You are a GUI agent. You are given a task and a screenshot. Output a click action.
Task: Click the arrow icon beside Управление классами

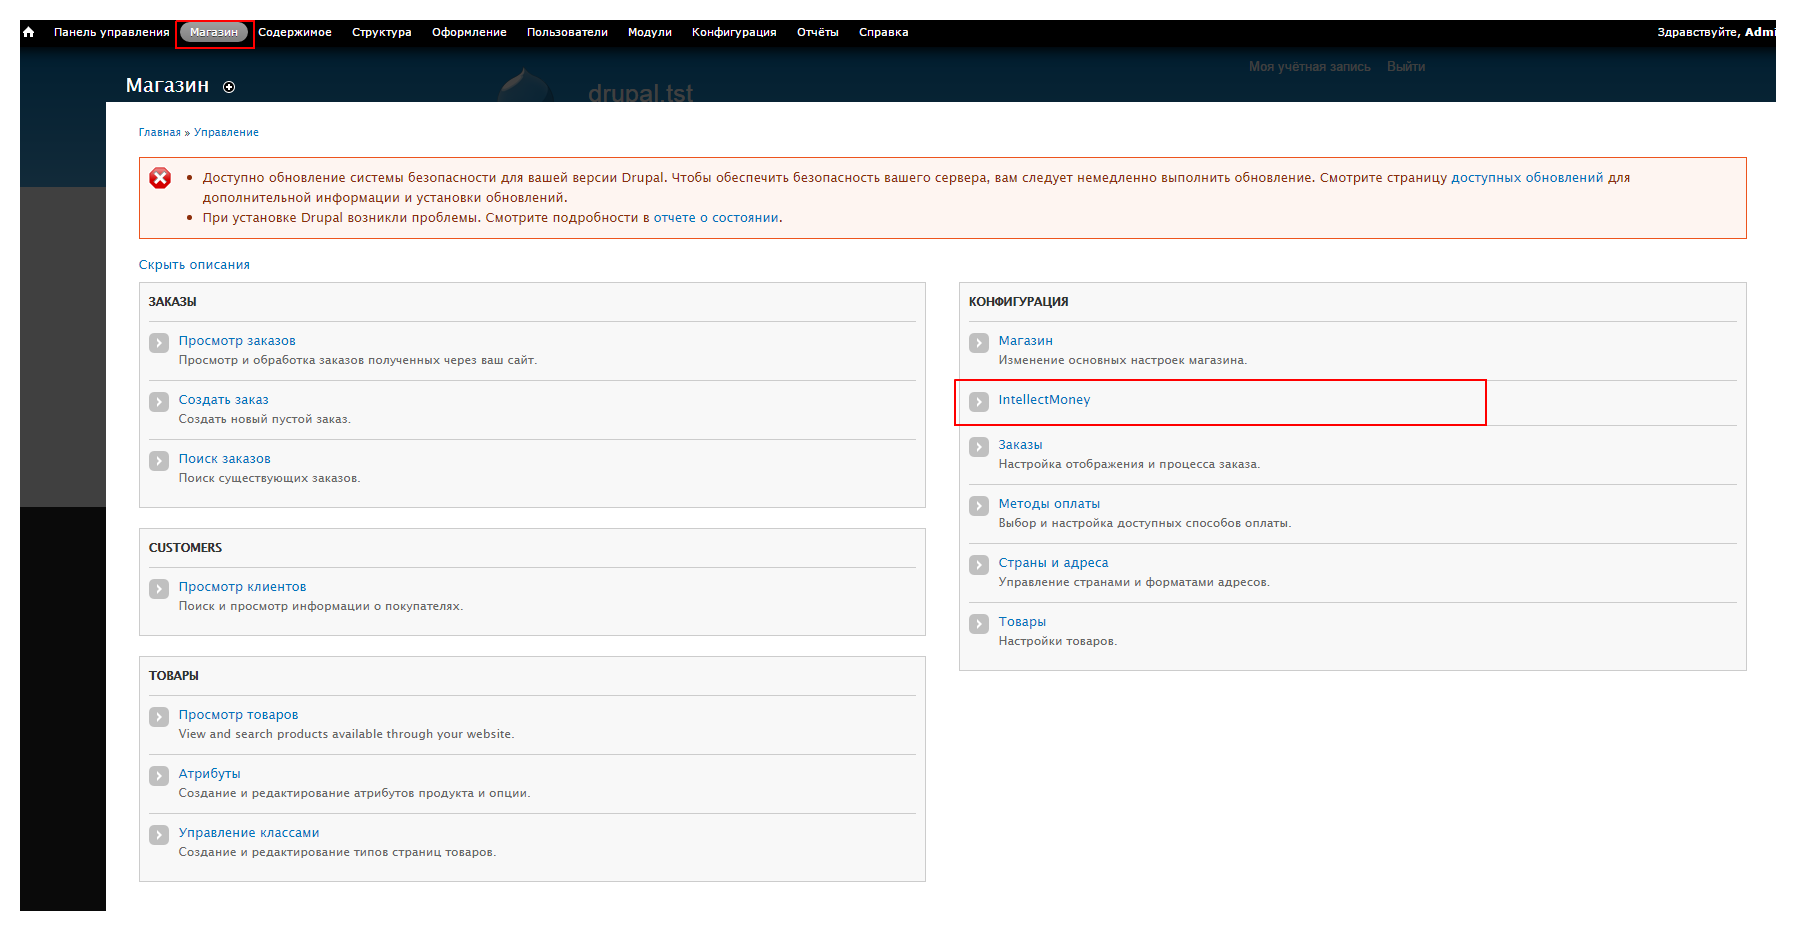[x=159, y=835]
